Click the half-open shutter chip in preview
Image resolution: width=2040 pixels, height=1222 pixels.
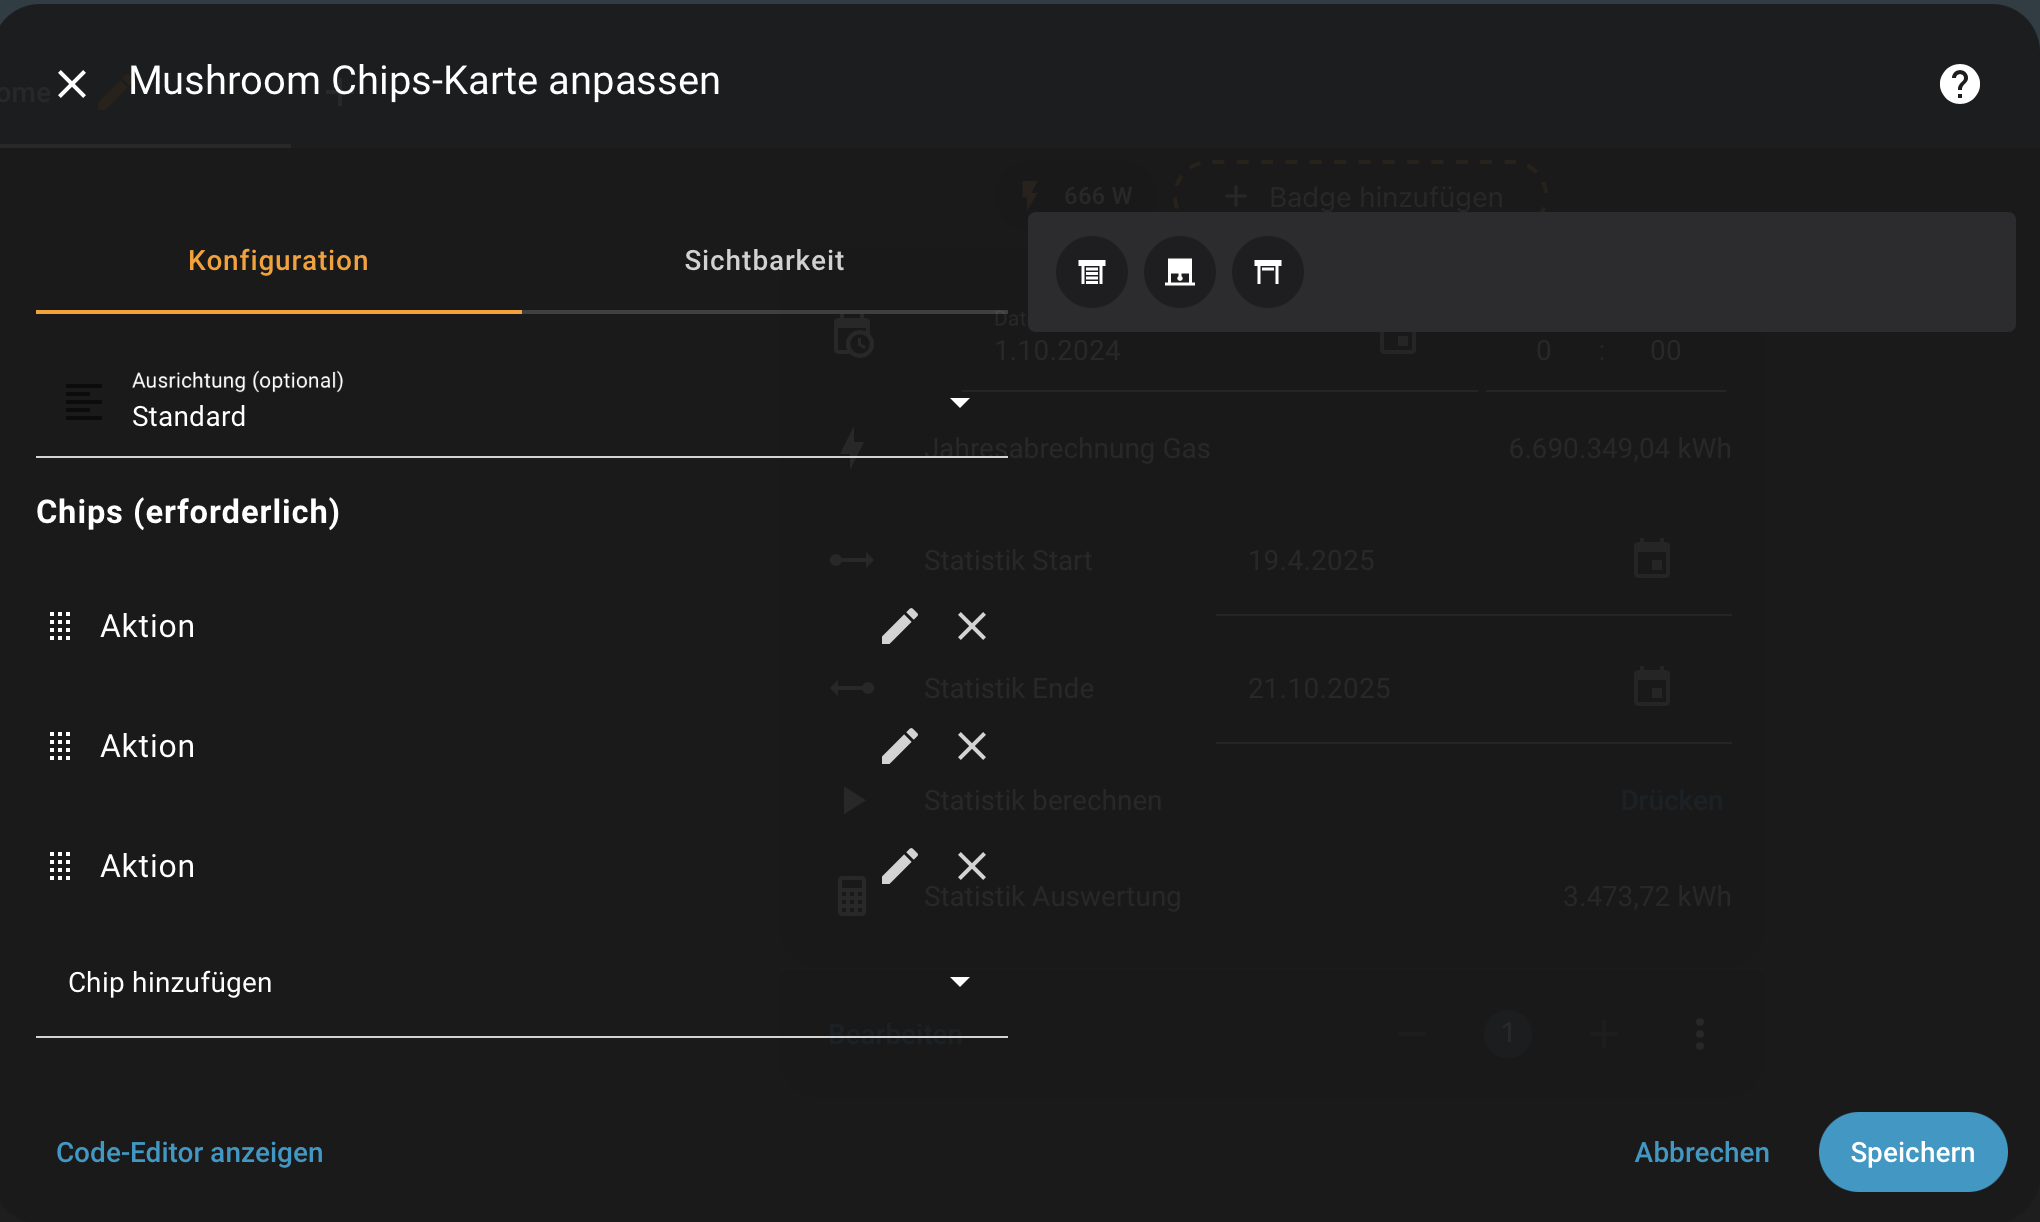(x=1179, y=272)
